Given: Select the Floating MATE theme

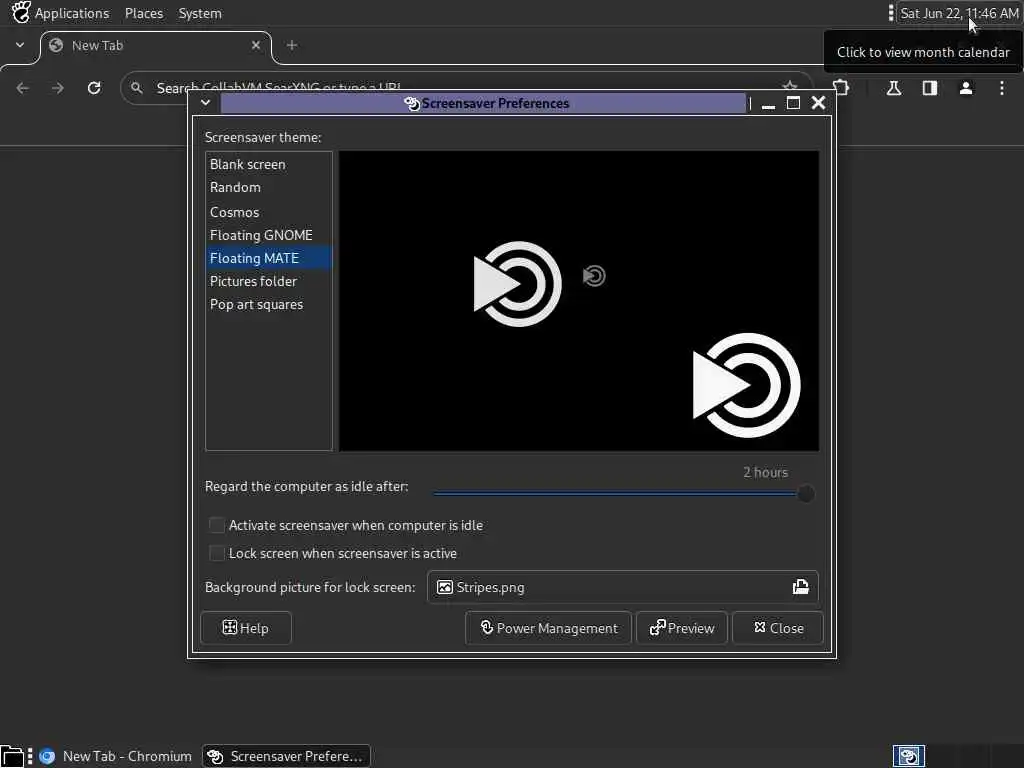Looking at the screenshot, I should pos(268,258).
